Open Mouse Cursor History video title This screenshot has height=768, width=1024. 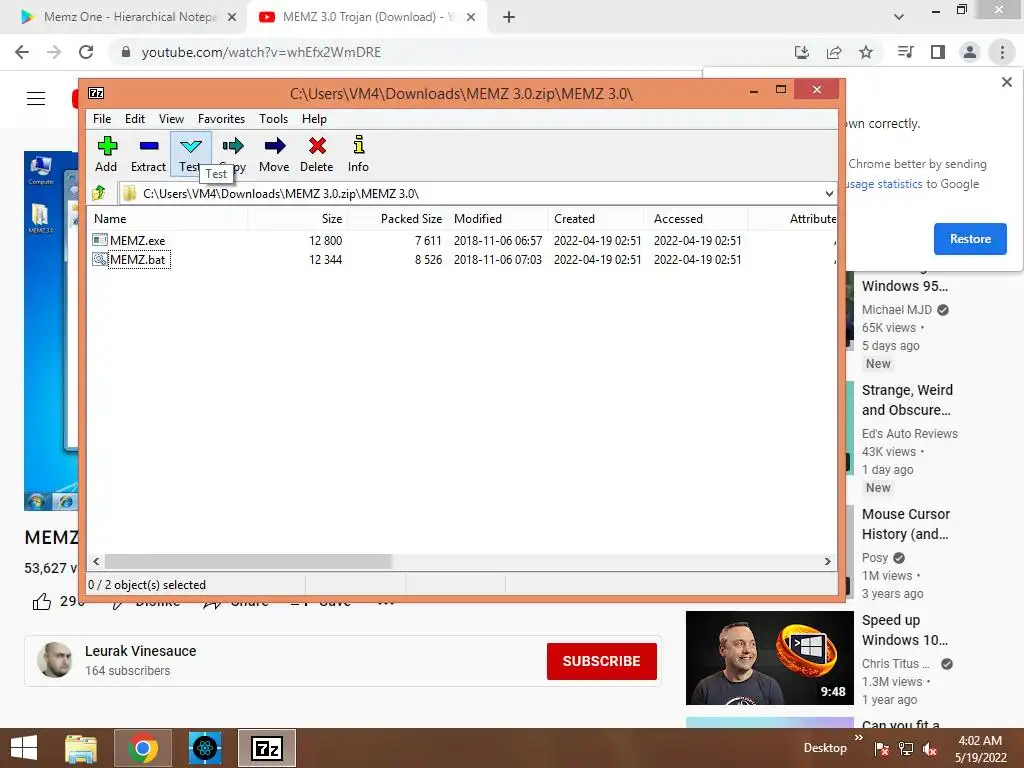(x=906, y=524)
